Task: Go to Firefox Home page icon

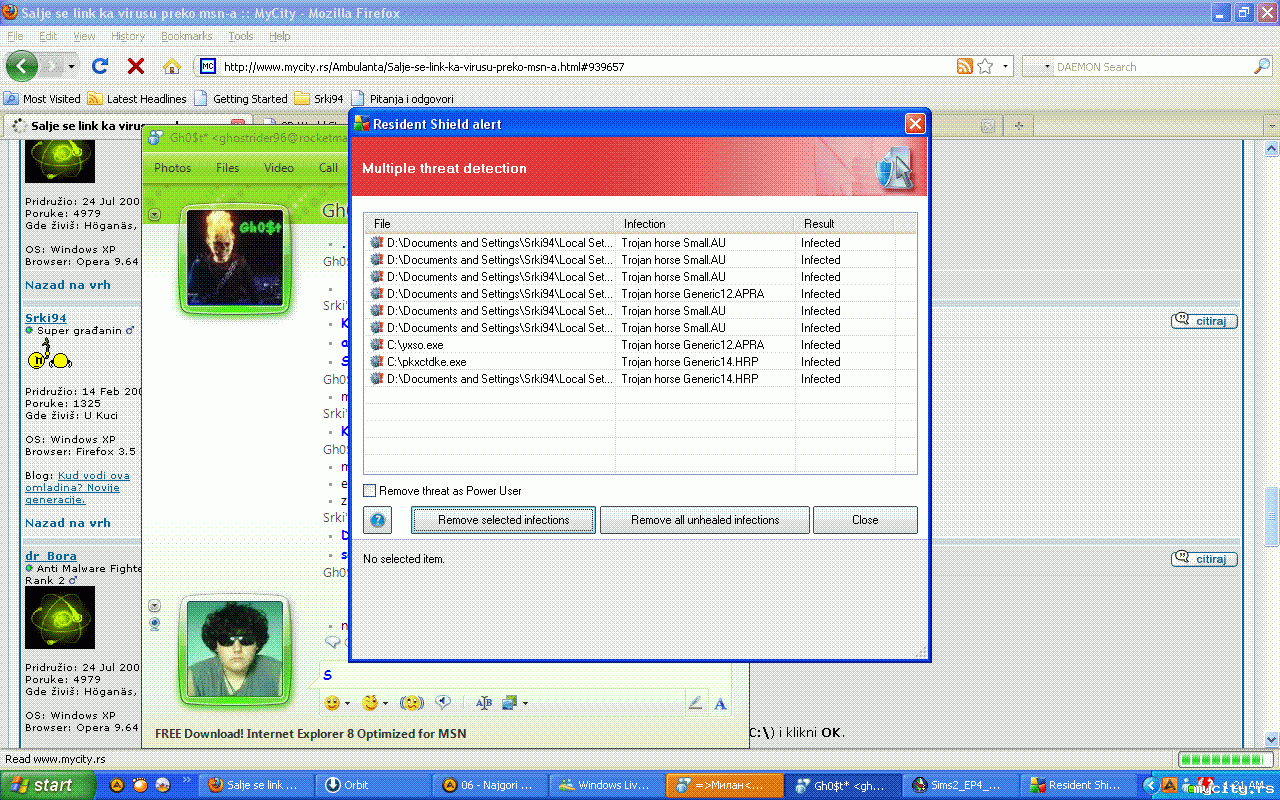Action: click(x=172, y=66)
